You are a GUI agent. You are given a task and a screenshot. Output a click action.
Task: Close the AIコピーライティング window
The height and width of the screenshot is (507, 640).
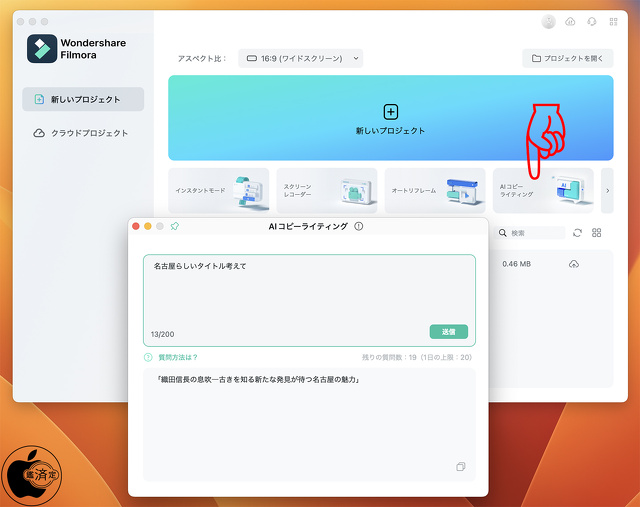pos(136,226)
